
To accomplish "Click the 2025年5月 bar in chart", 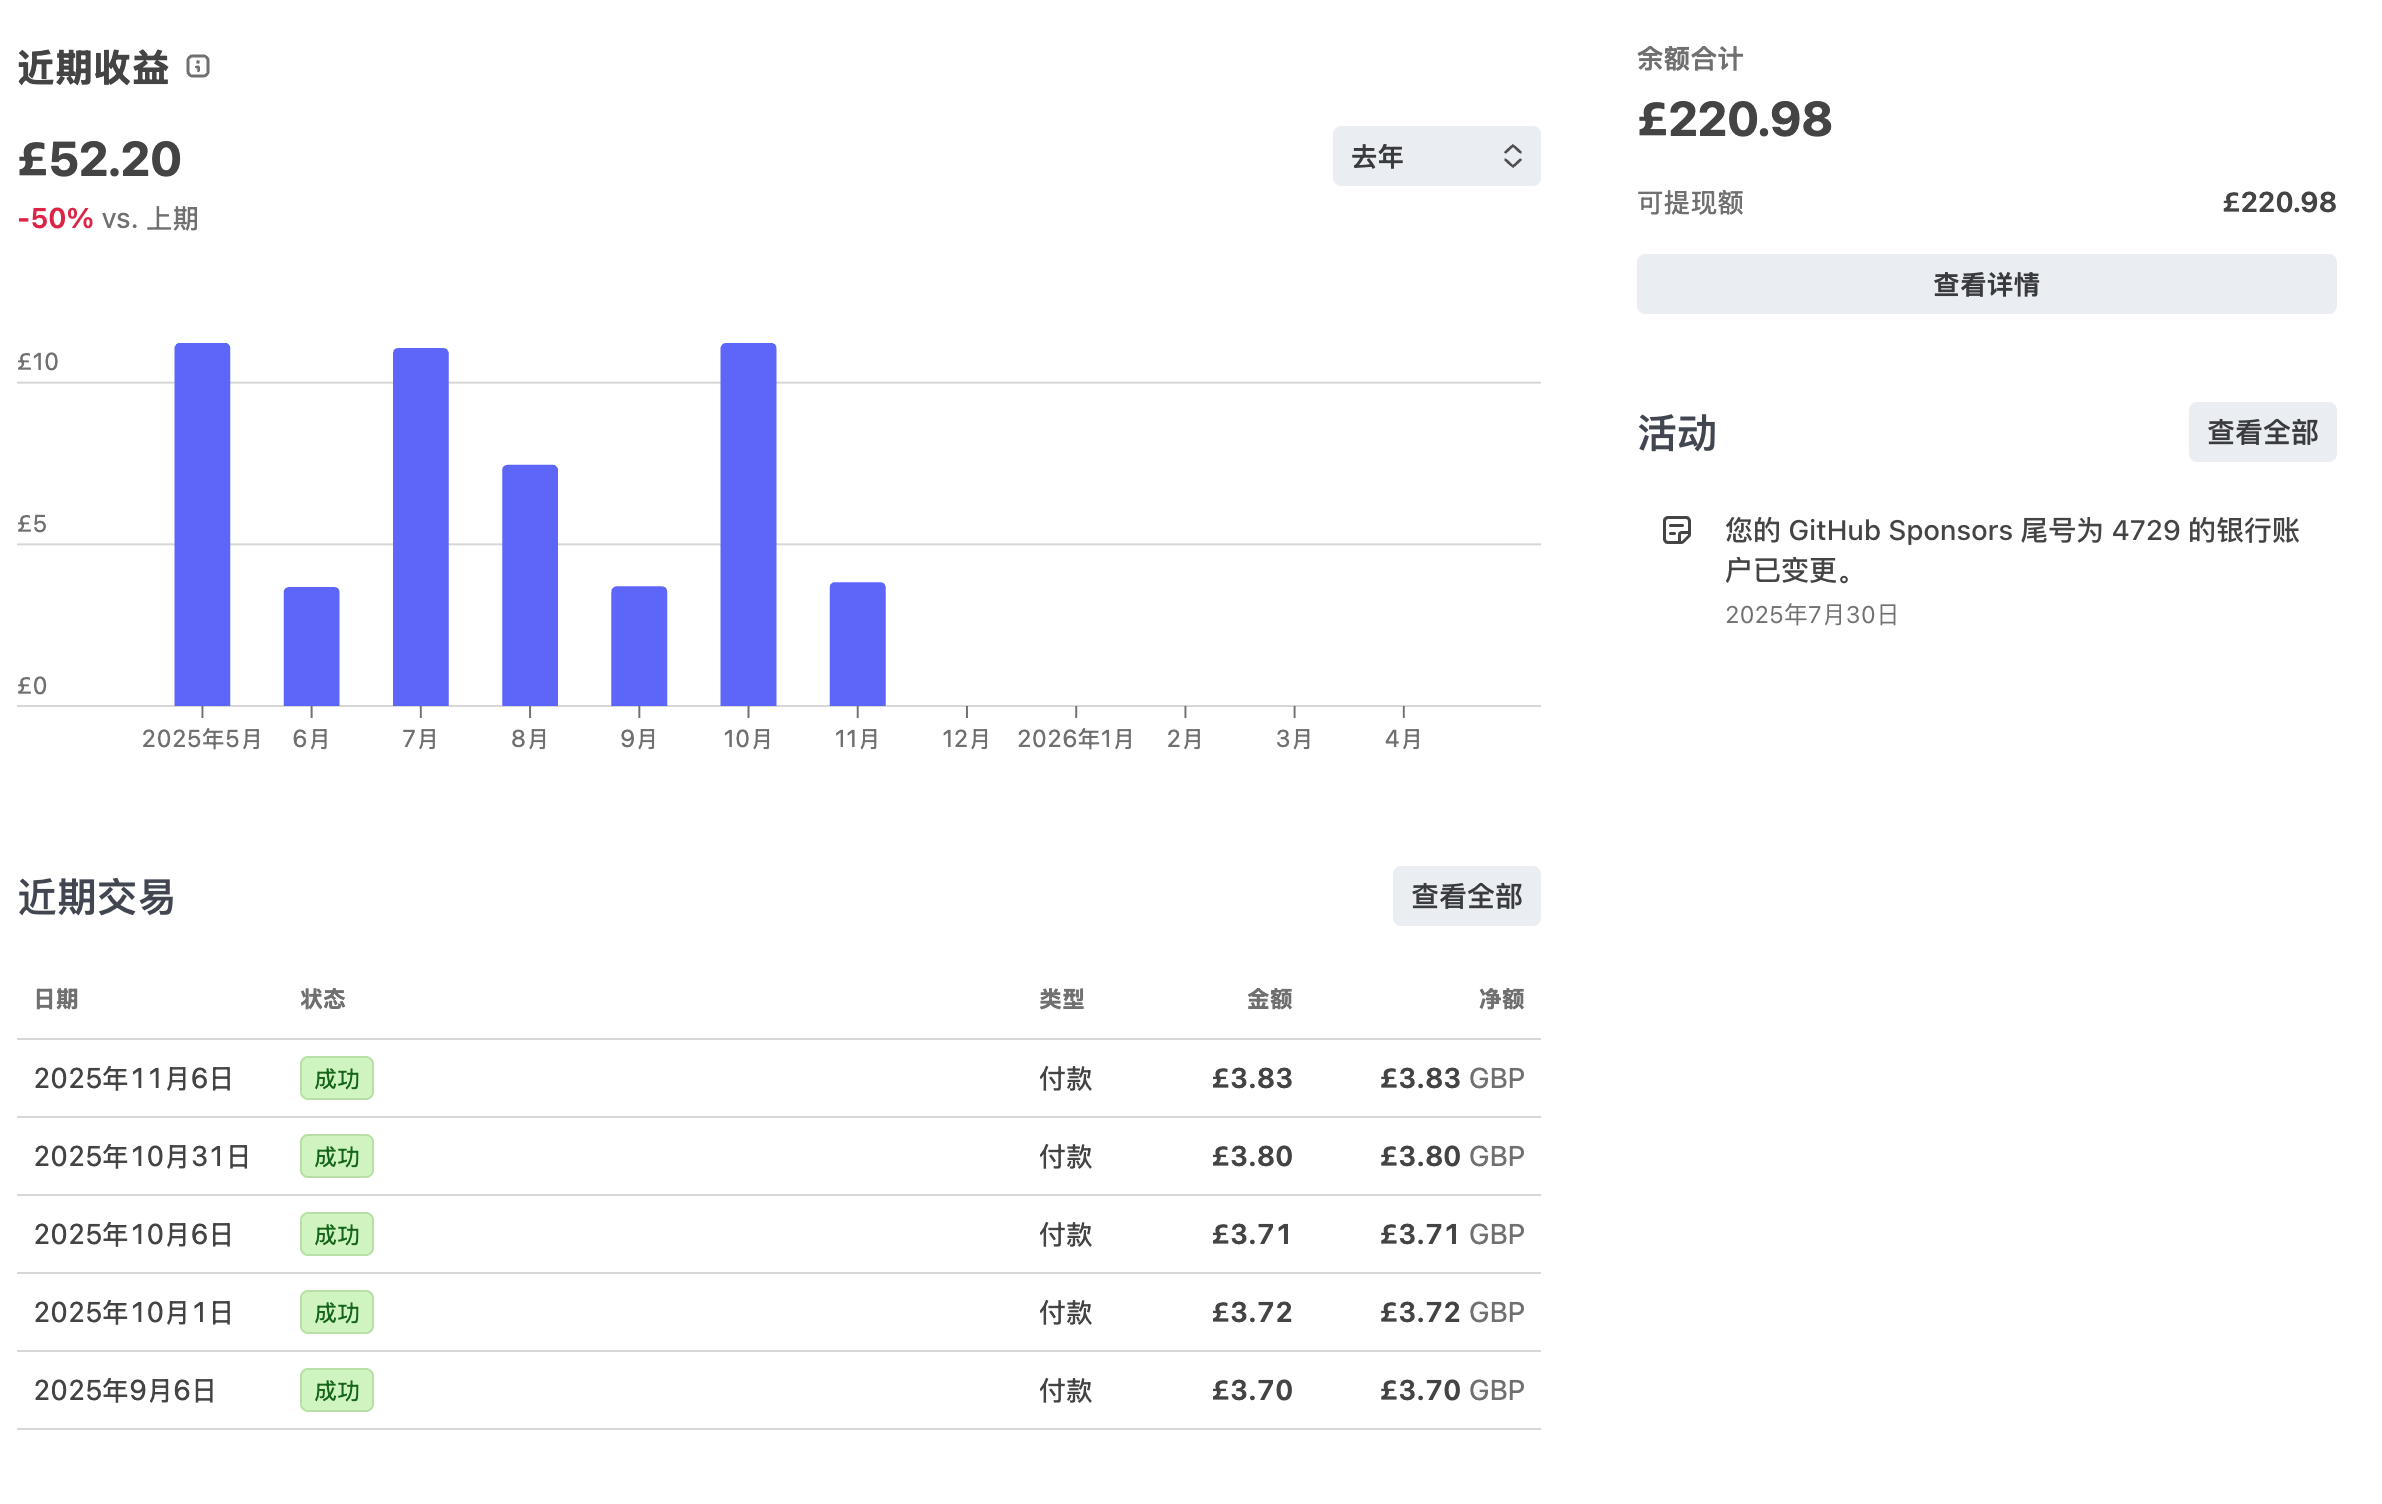I will (x=202, y=525).
